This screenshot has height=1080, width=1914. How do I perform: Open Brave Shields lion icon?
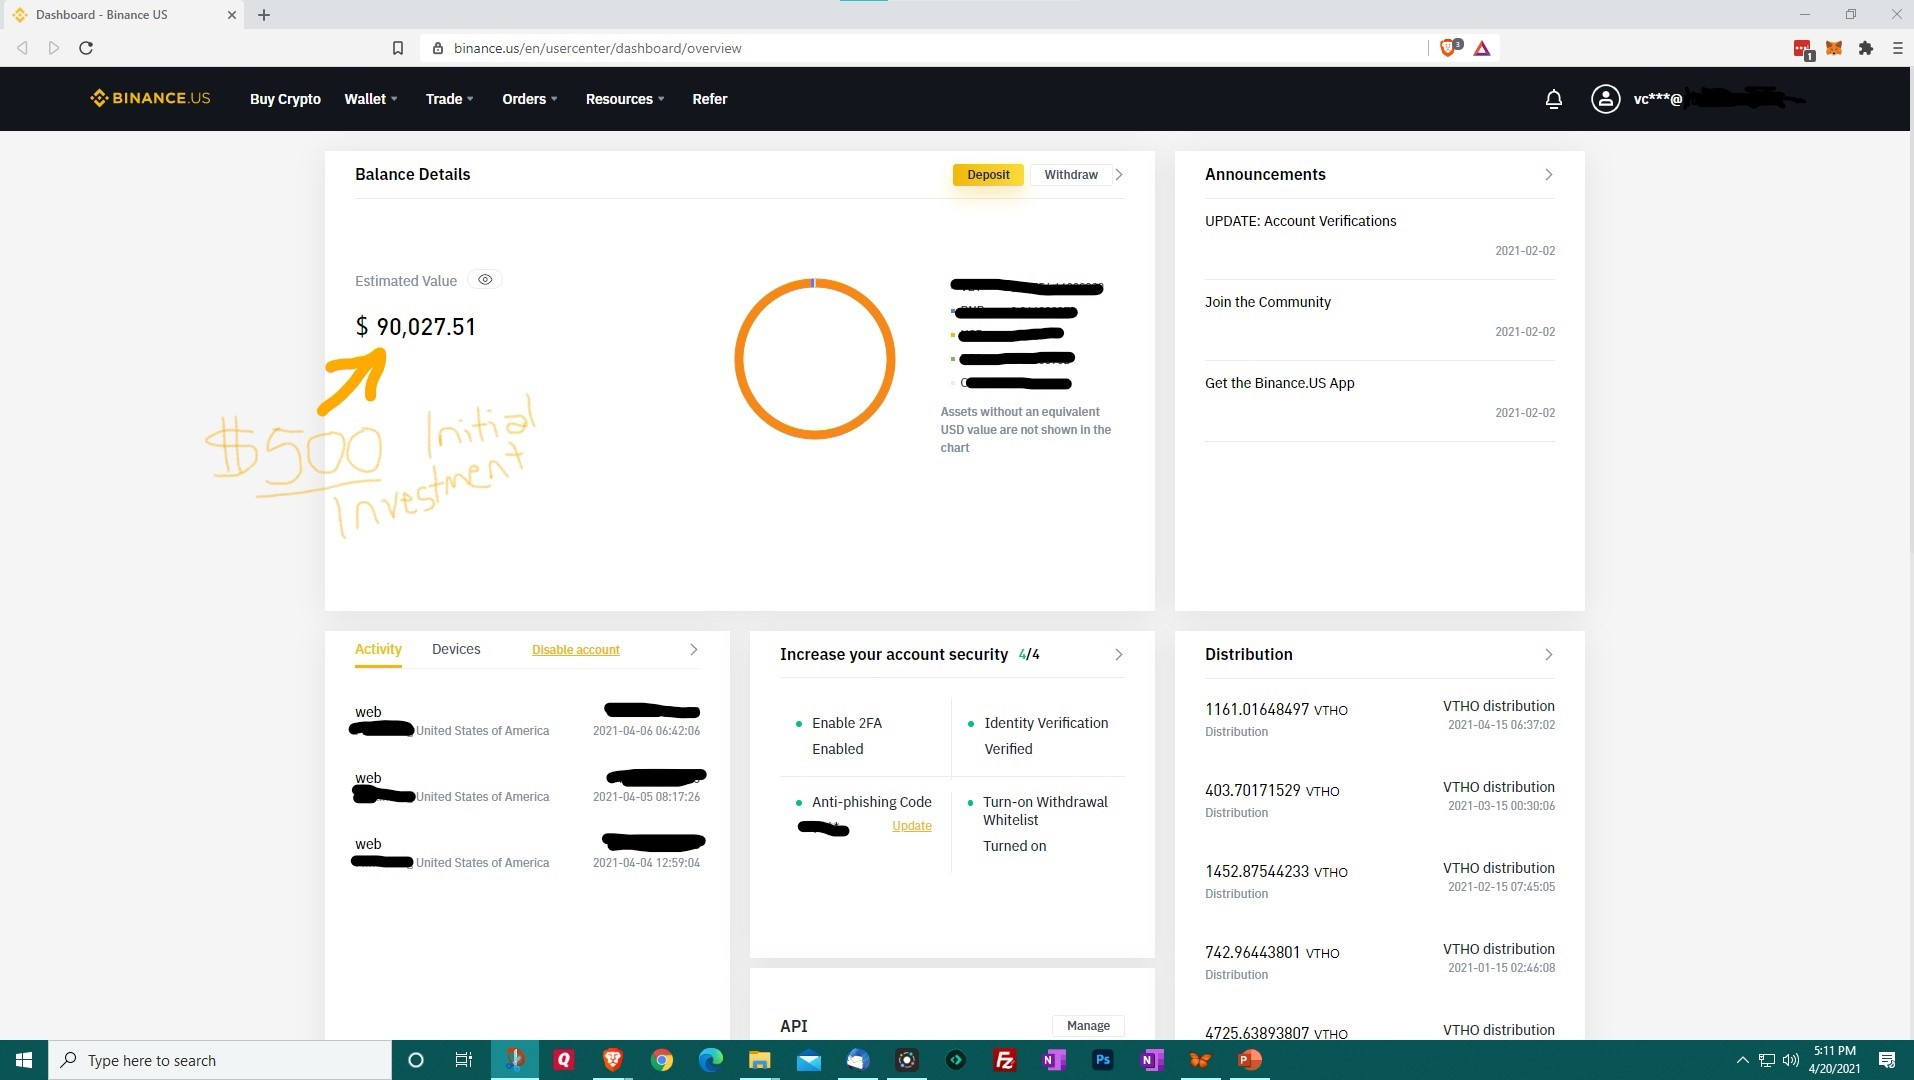(1449, 48)
